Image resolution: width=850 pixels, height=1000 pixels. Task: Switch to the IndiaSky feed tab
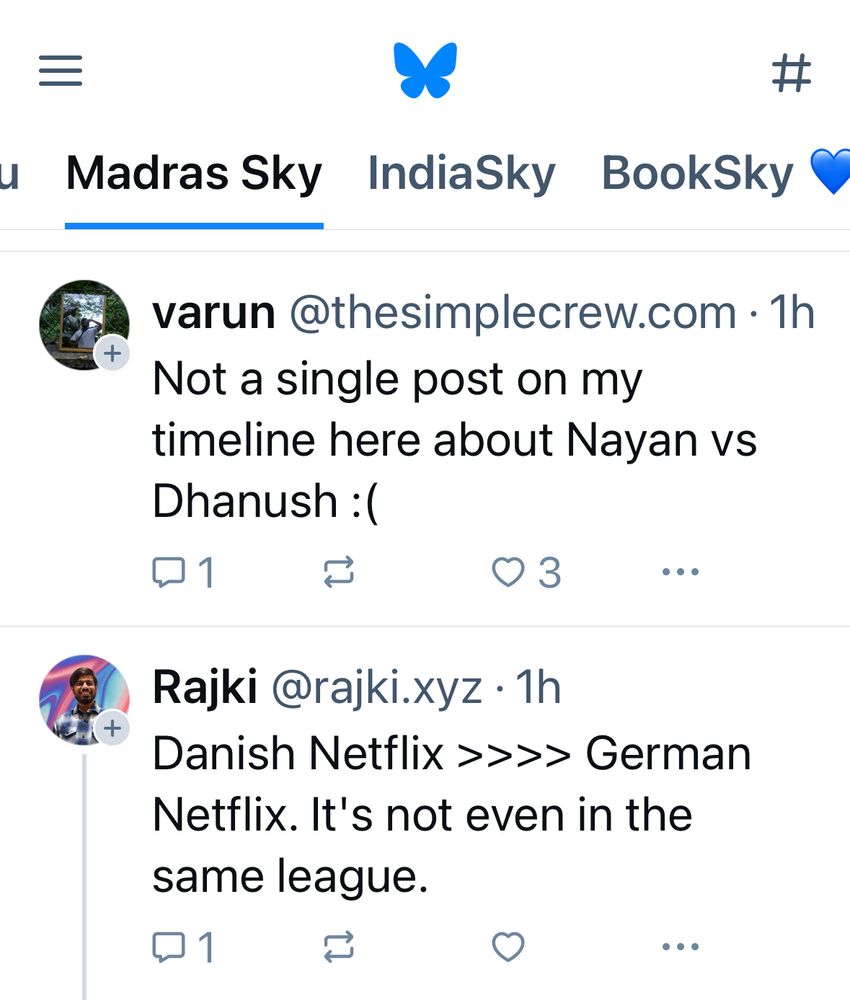(461, 174)
